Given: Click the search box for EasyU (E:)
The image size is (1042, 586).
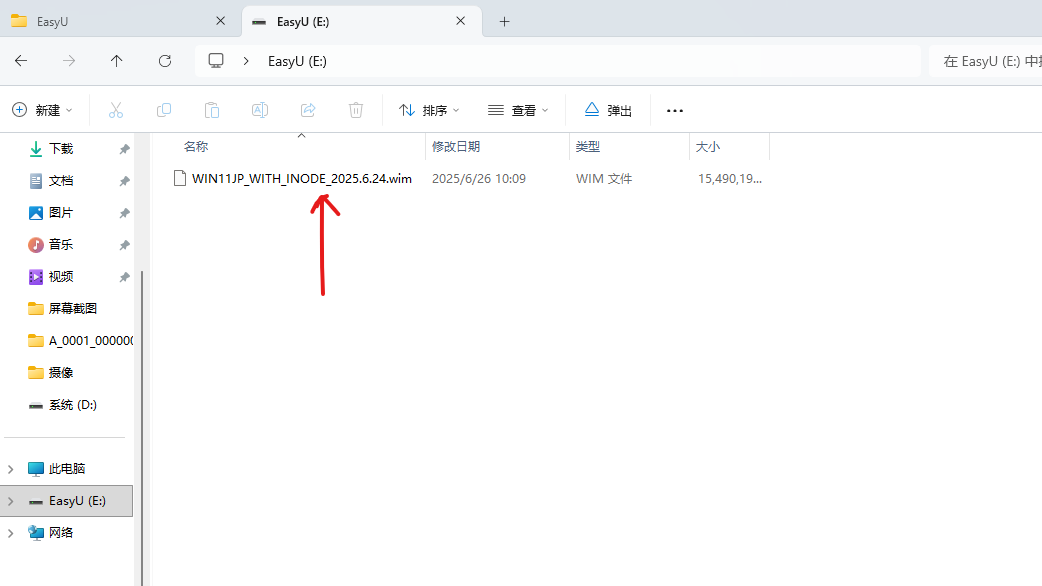Looking at the screenshot, I should pos(985,61).
